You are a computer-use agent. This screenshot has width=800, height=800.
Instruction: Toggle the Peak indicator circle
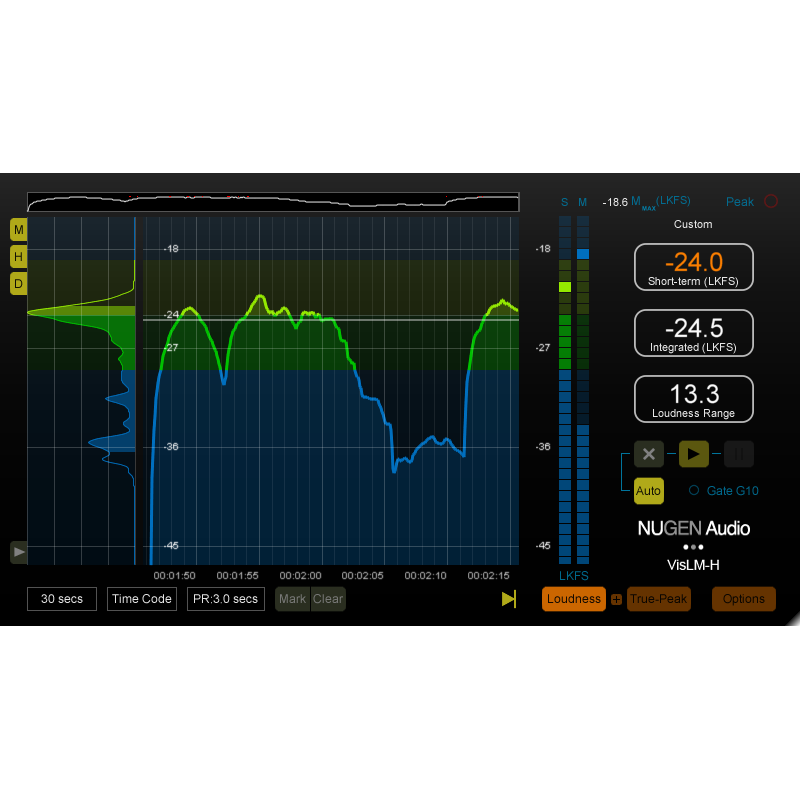click(x=771, y=202)
